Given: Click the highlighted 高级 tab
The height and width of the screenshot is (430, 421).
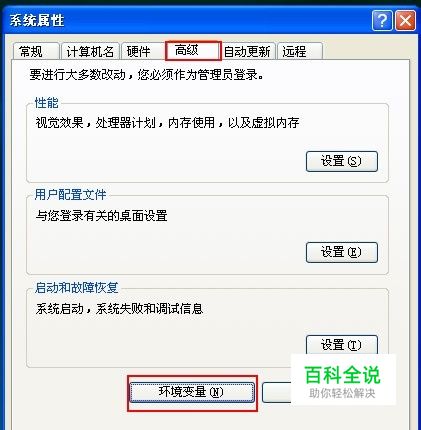Looking at the screenshot, I should 193,51.
